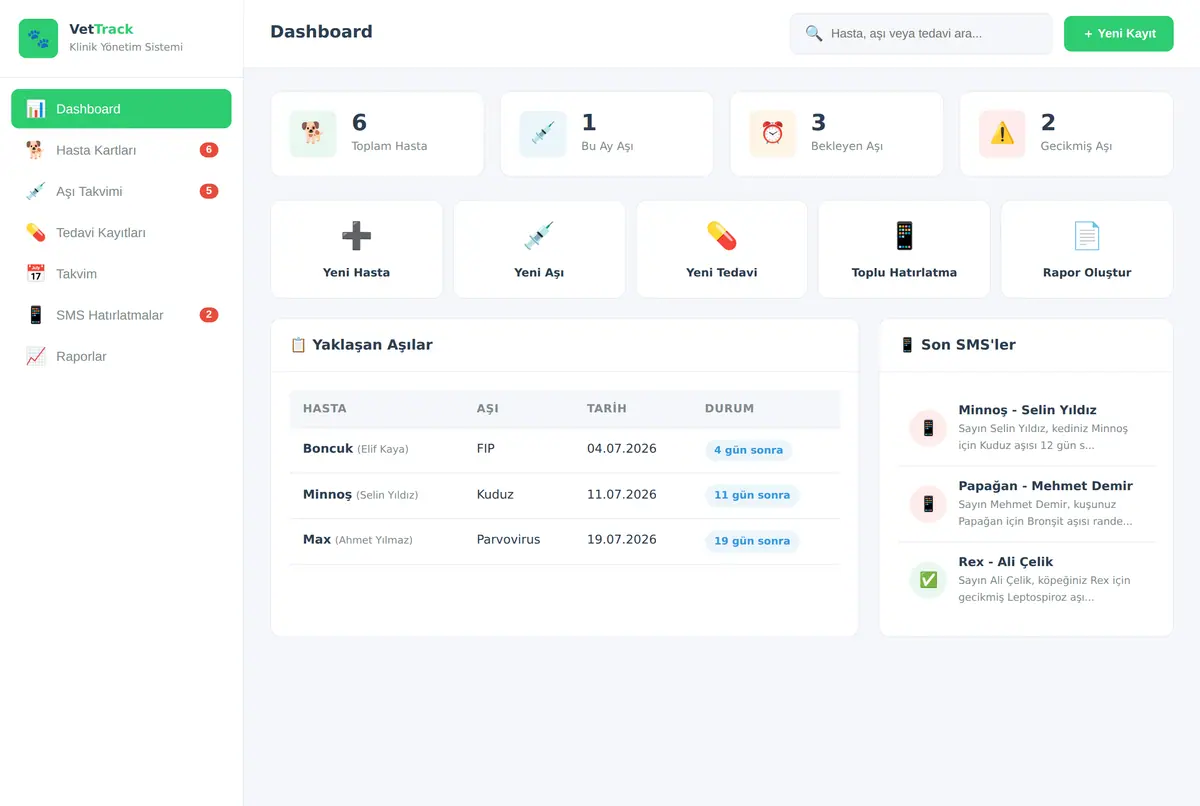Click the dog icon on Toplam Hasta stat
The image size is (1200, 806).
point(313,134)
